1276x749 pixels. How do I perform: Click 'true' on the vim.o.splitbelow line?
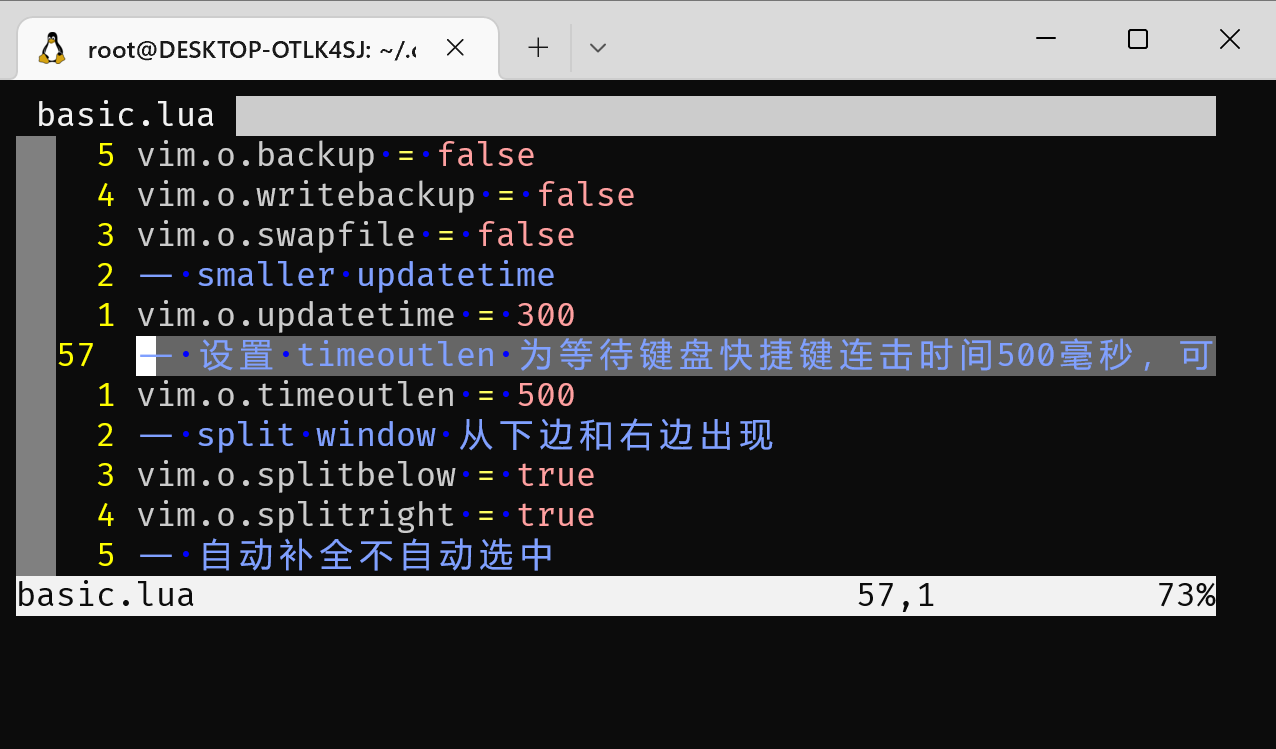tap(556, 475)
